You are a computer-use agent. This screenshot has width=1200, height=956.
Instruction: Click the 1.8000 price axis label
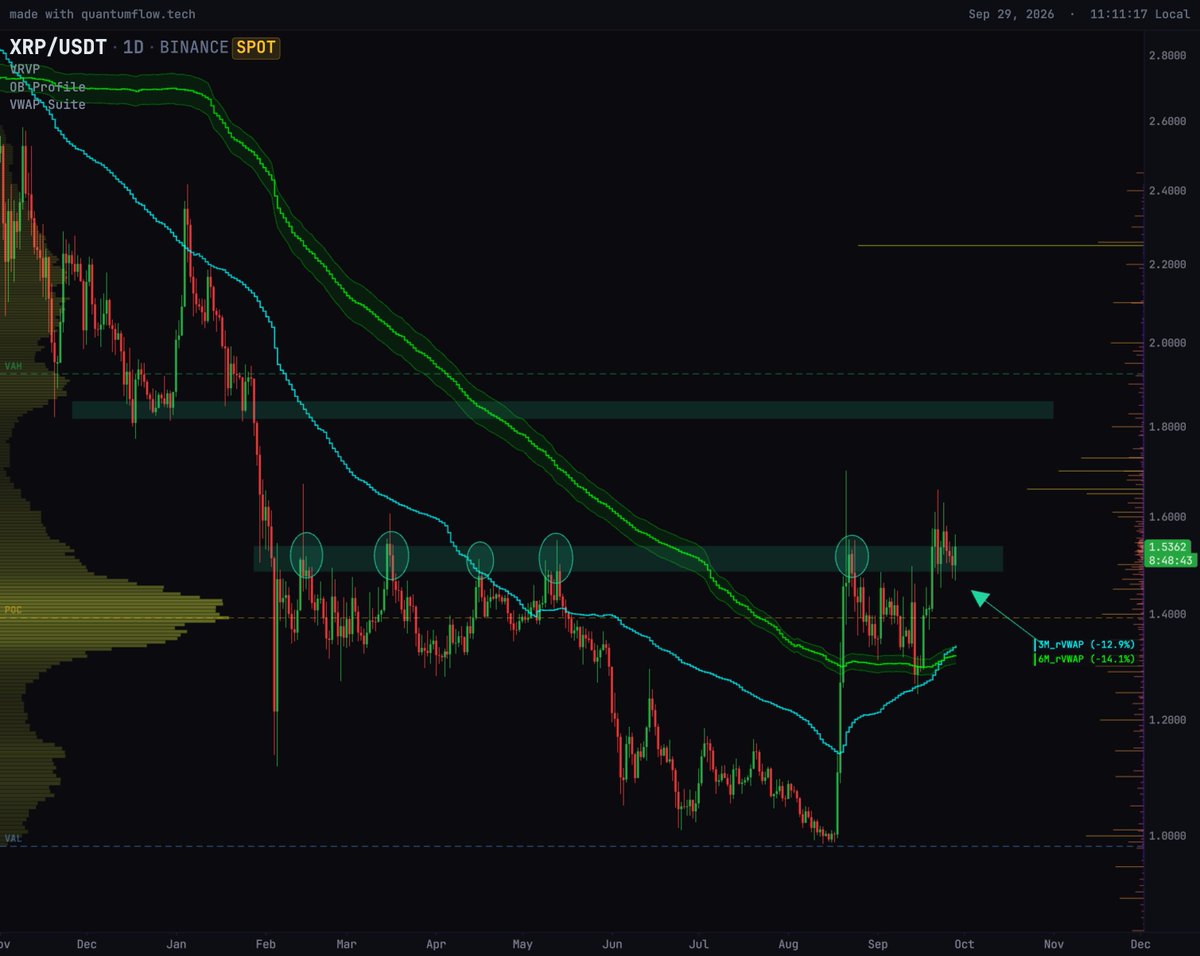tap(1168, 427)
